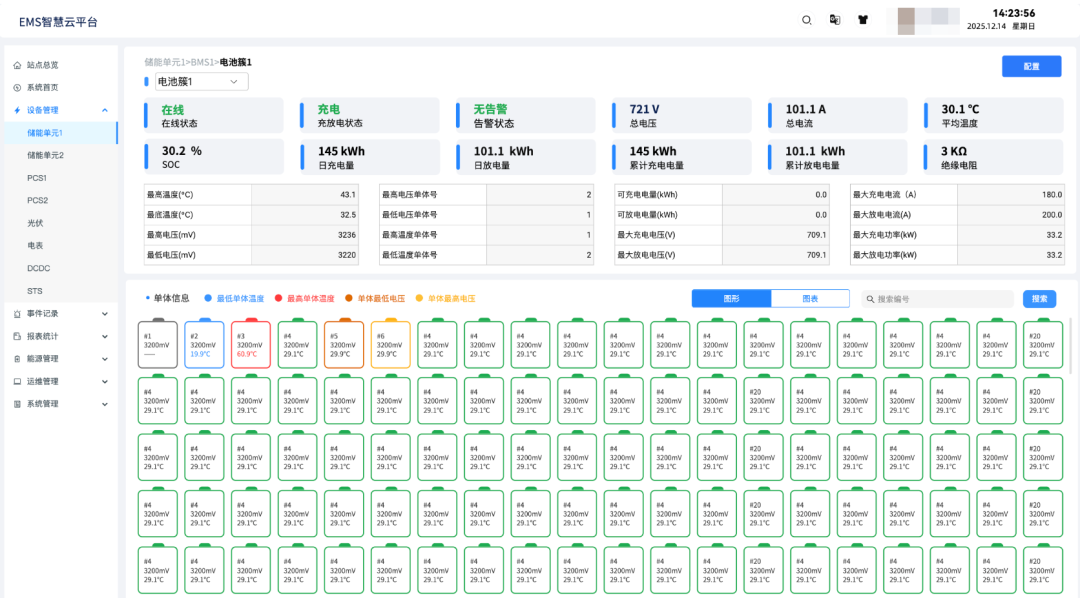Open the language translation icon
Screen dimensions: 1080x598
tap(835, 20)
